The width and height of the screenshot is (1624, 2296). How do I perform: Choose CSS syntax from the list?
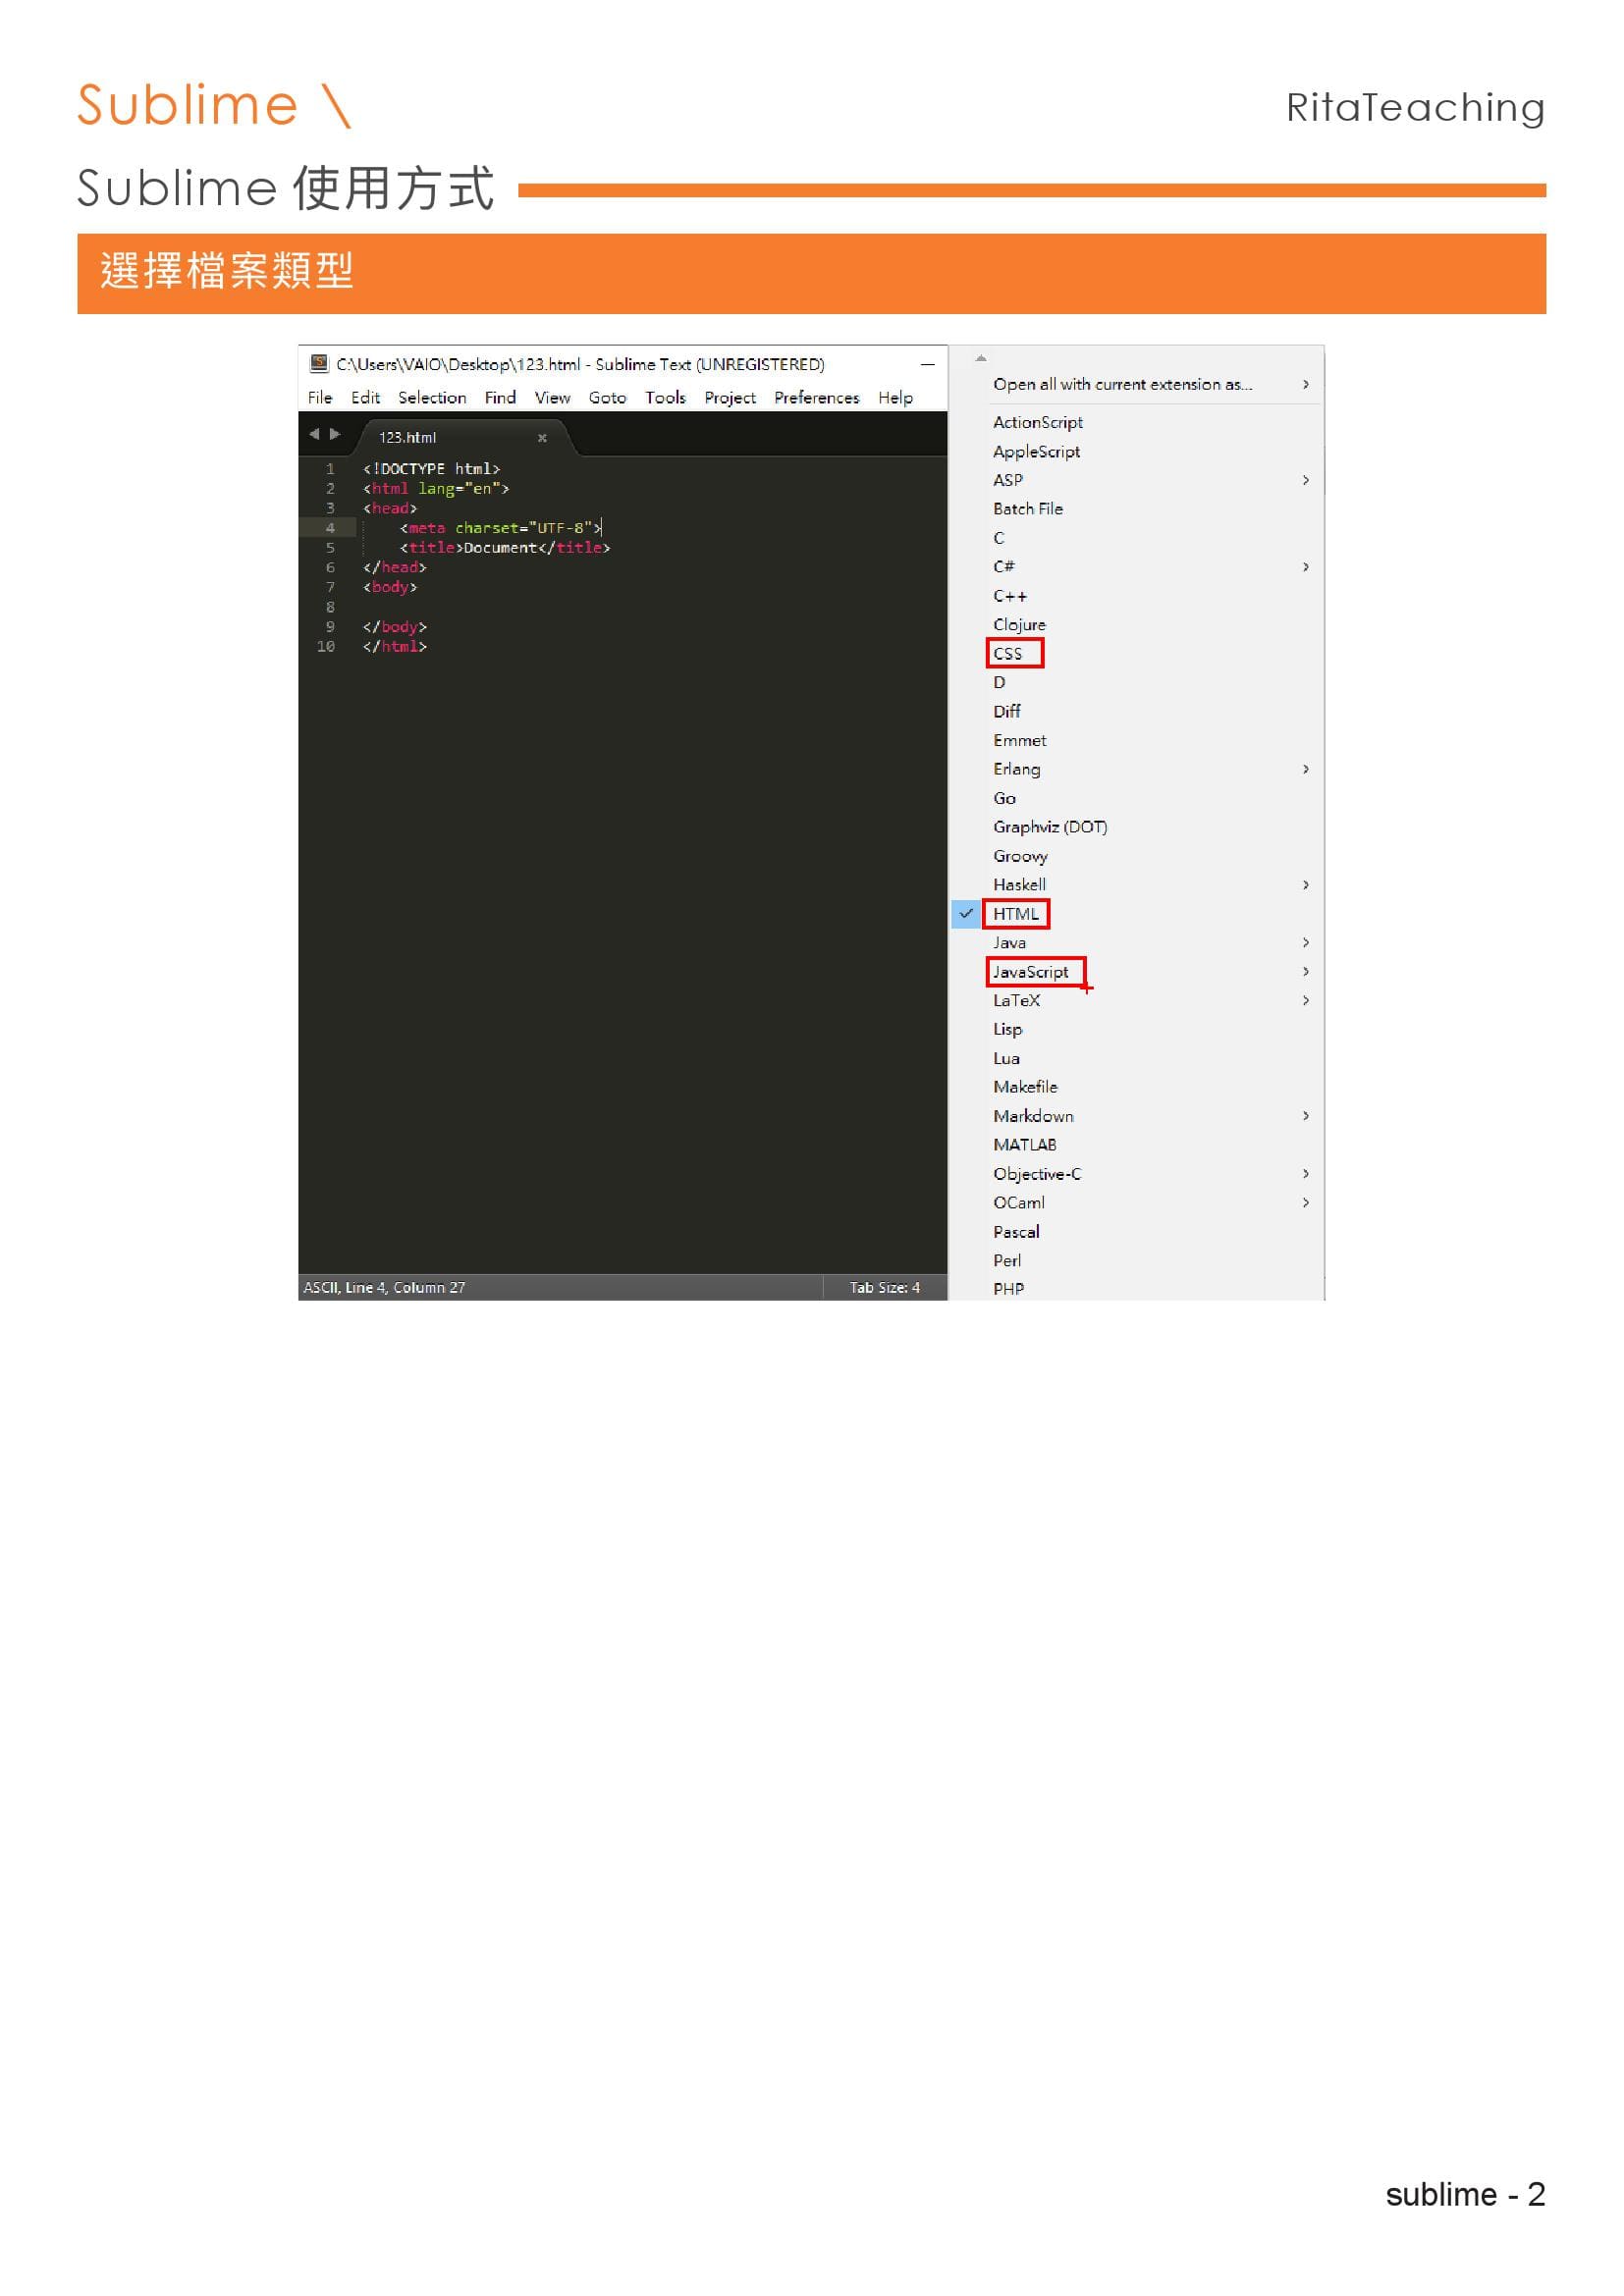tap(1007, 654)
